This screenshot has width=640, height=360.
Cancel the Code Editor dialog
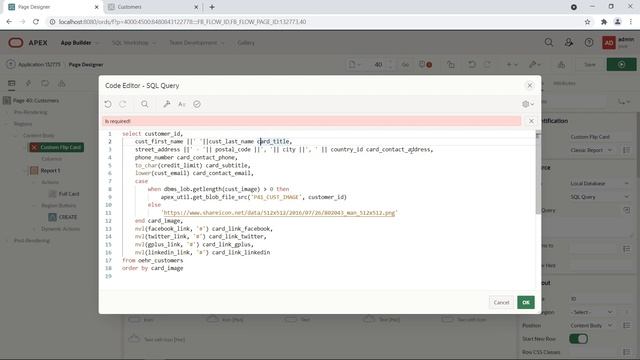[x=501, y=302]
